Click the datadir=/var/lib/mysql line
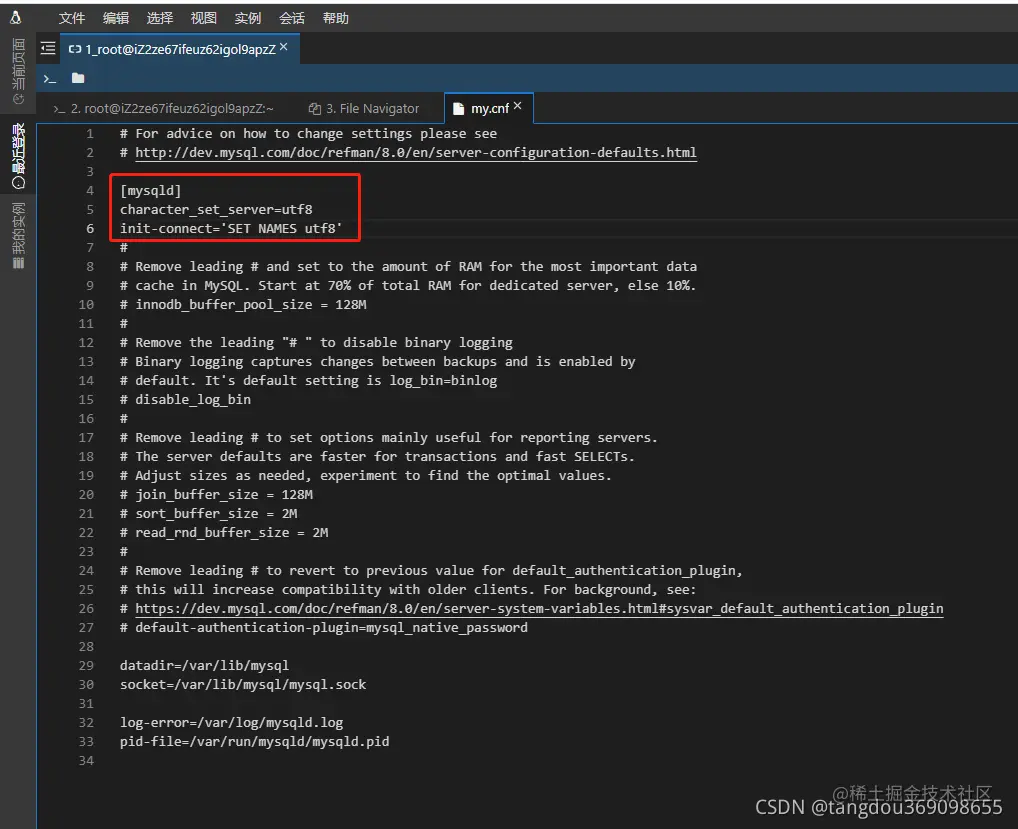1018x829 pixels. [205, 665]
